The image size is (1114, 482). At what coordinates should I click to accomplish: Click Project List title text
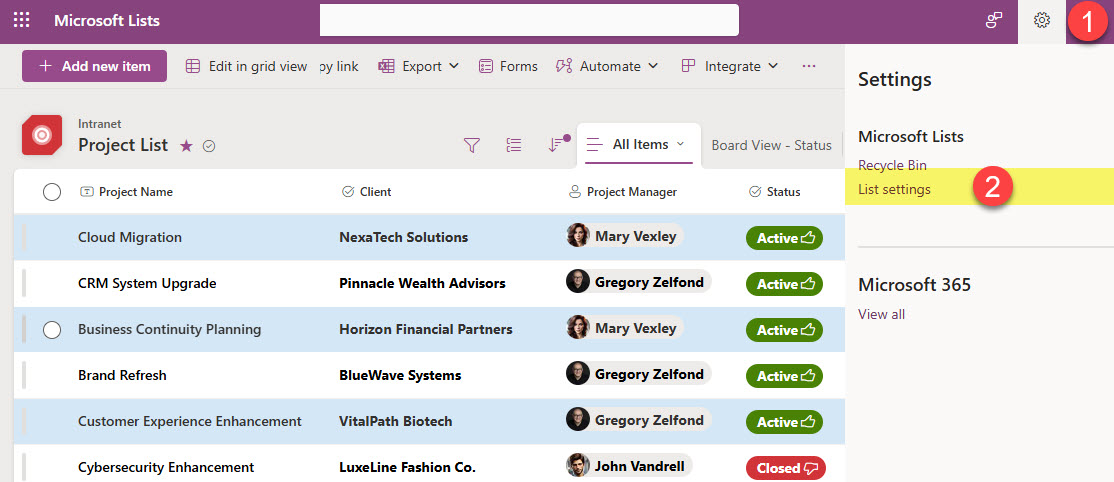pos(123,145)
